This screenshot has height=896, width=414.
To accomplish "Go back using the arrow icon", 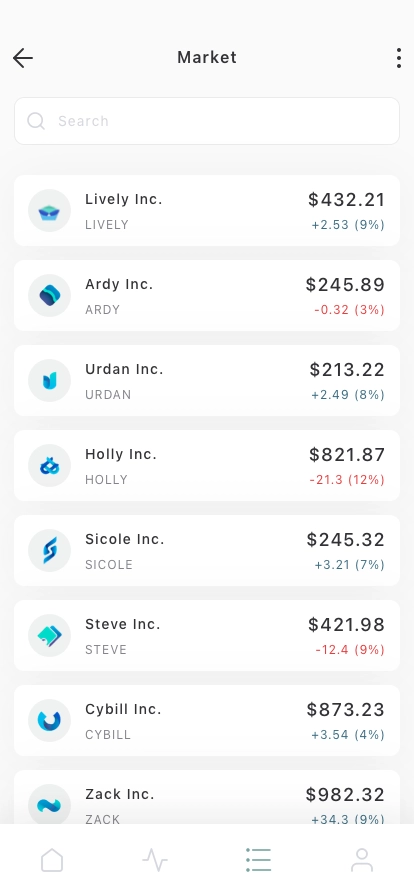I will click(x=23, y=58).
